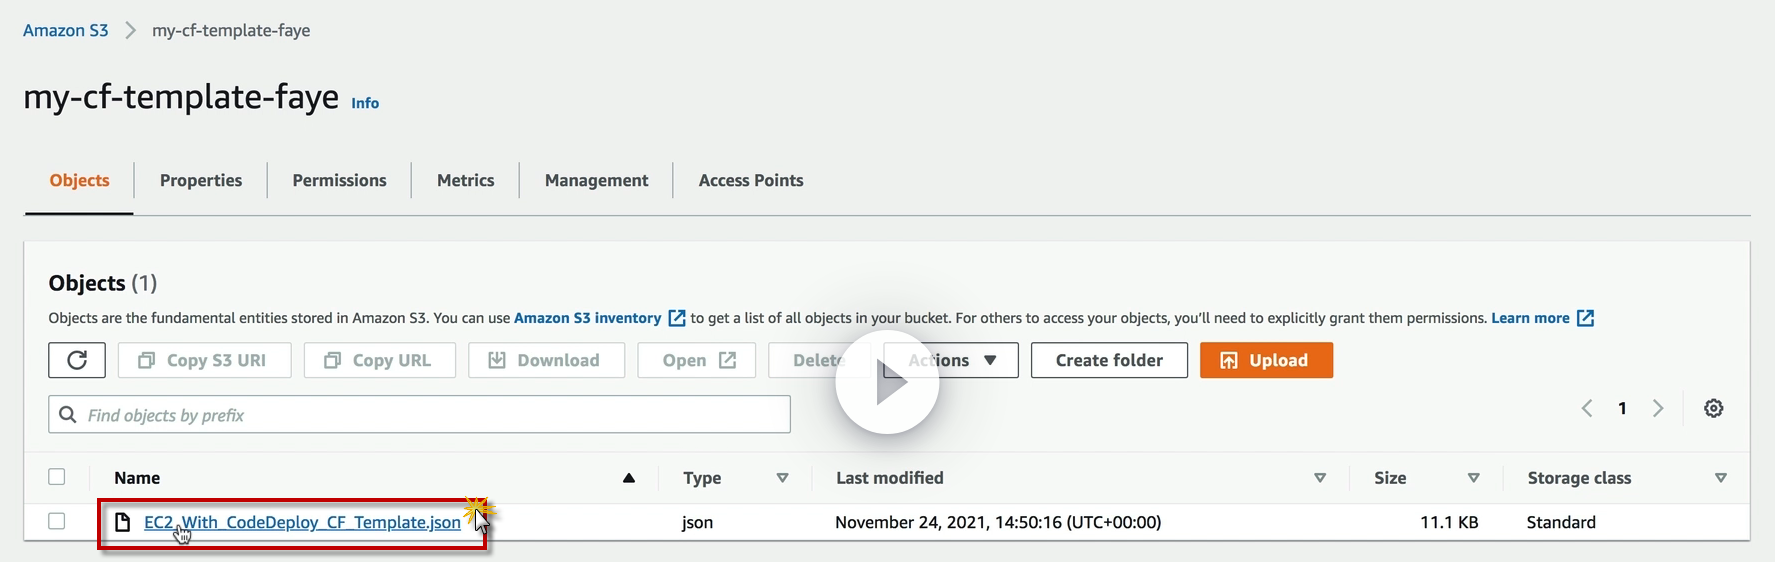Click the file icon beside EC2_With_CodeDeploy_CF_Template.json
Viewport: 1775px width, 562px height.
(x=123, y=522)
